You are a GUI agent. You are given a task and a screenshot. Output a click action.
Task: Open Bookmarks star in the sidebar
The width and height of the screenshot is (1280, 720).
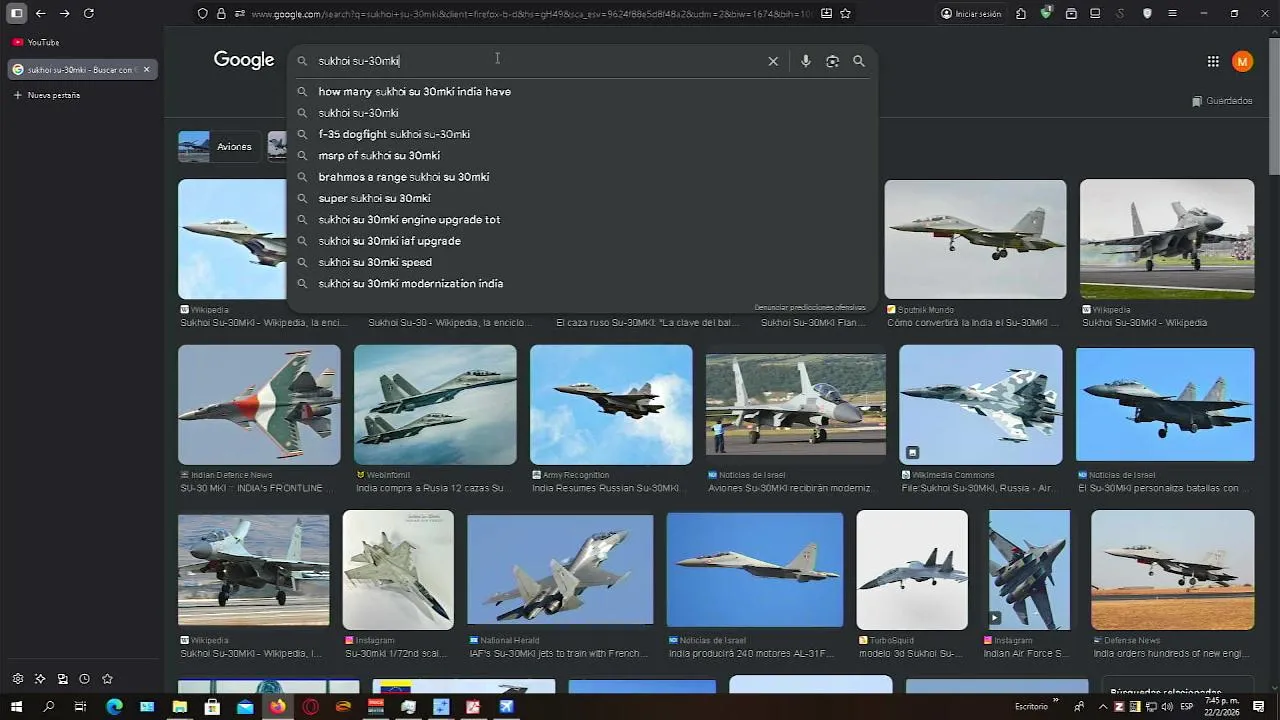click(x=107, y=679)
